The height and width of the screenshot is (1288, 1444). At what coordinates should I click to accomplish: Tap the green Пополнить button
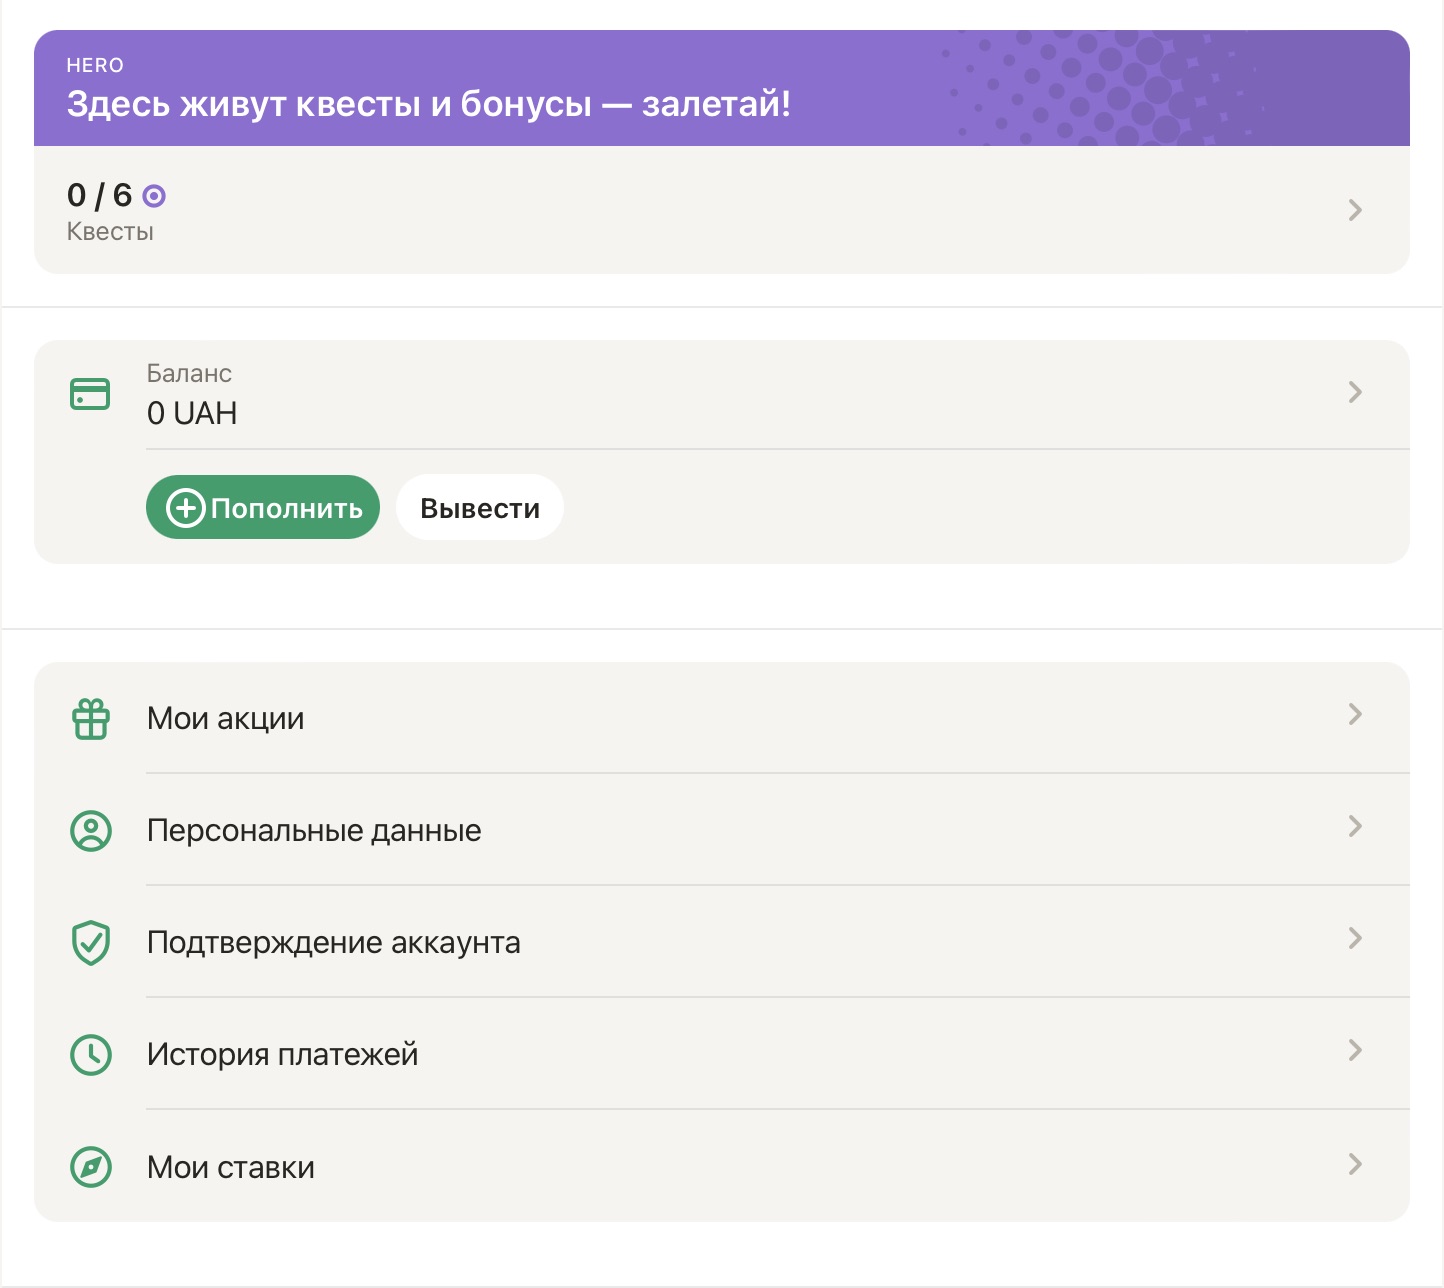pyautogui.click(x=263, y=507)
